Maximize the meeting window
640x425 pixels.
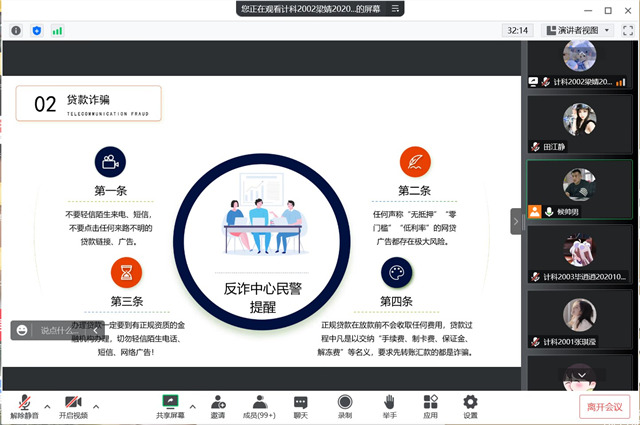pyautogui.click(x=608, y=10)
